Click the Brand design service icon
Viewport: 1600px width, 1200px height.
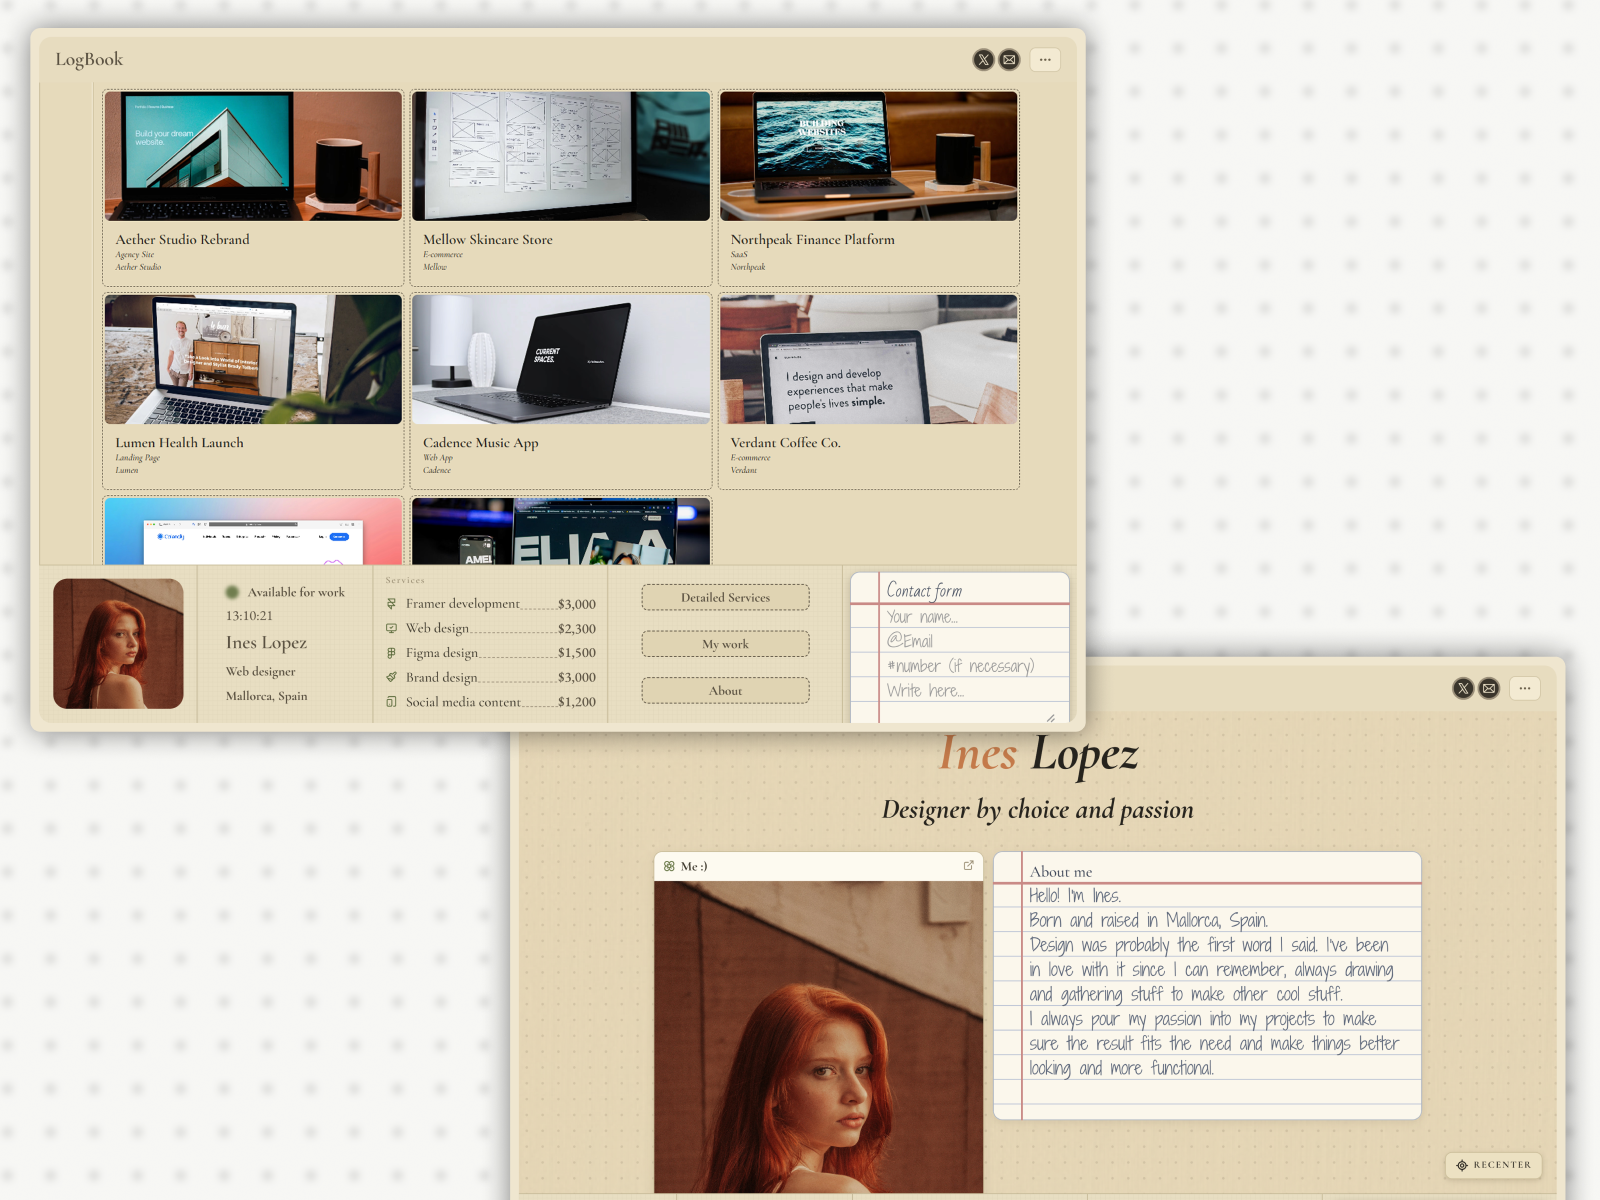click(392, 677)
